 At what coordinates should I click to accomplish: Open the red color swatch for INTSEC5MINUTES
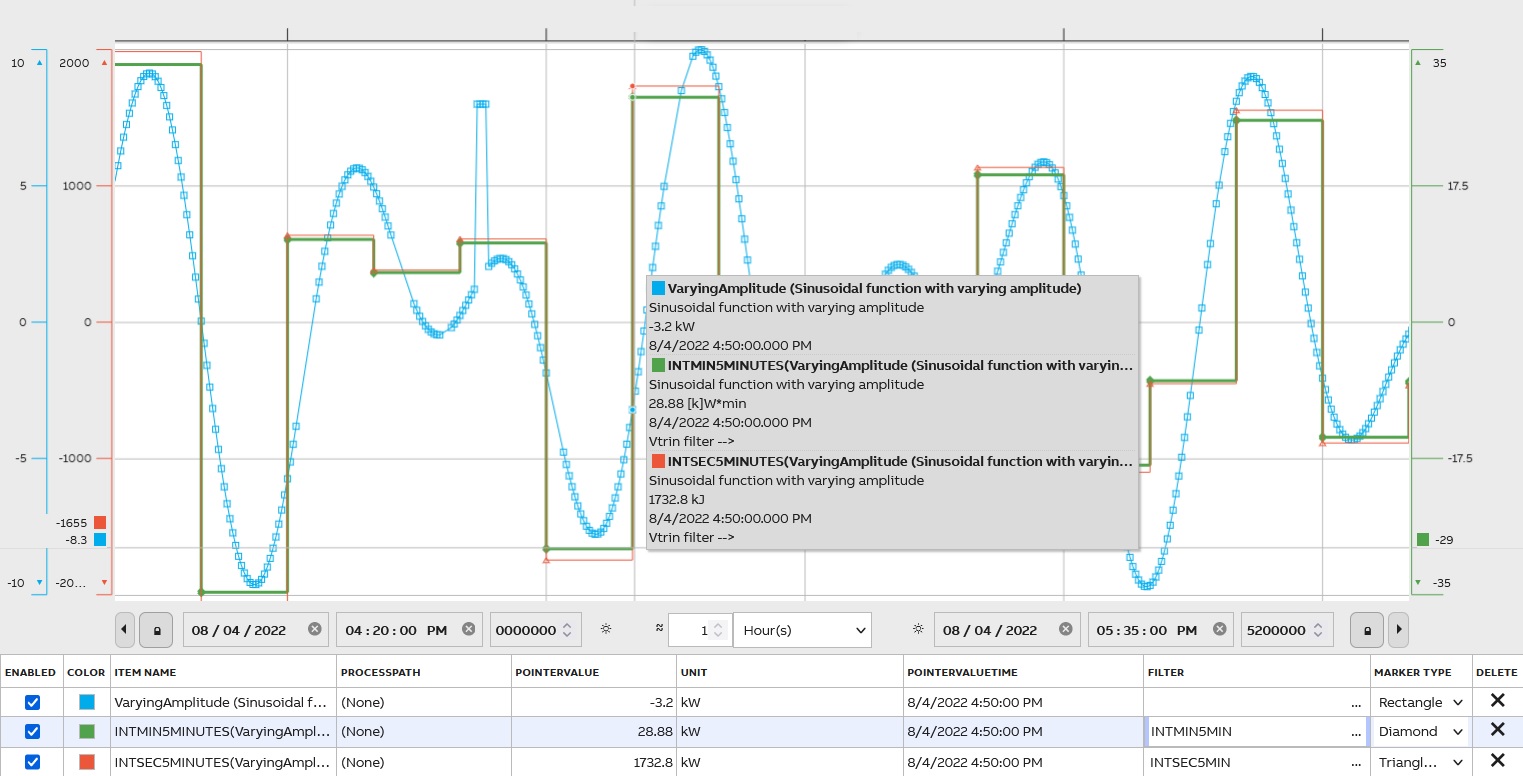click(87, 762)
